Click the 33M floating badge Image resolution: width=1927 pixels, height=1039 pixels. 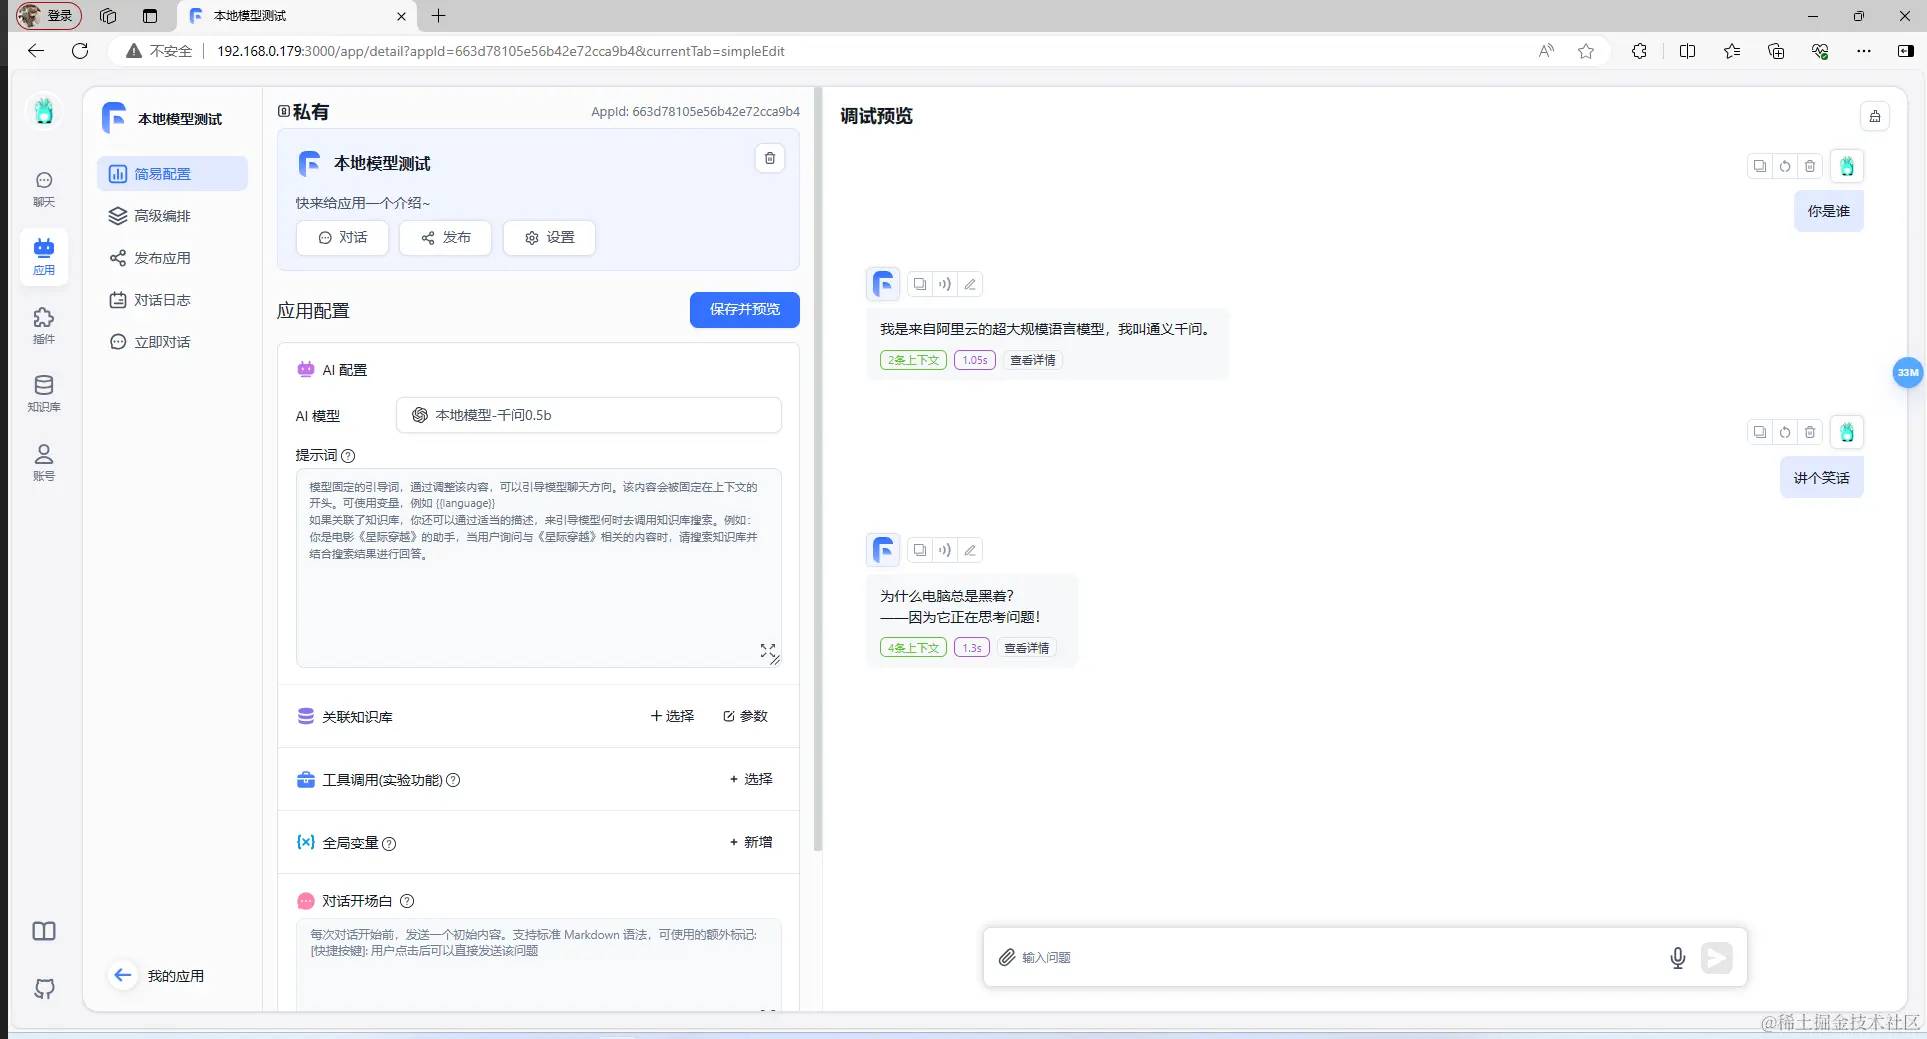tap(1907, 372)
